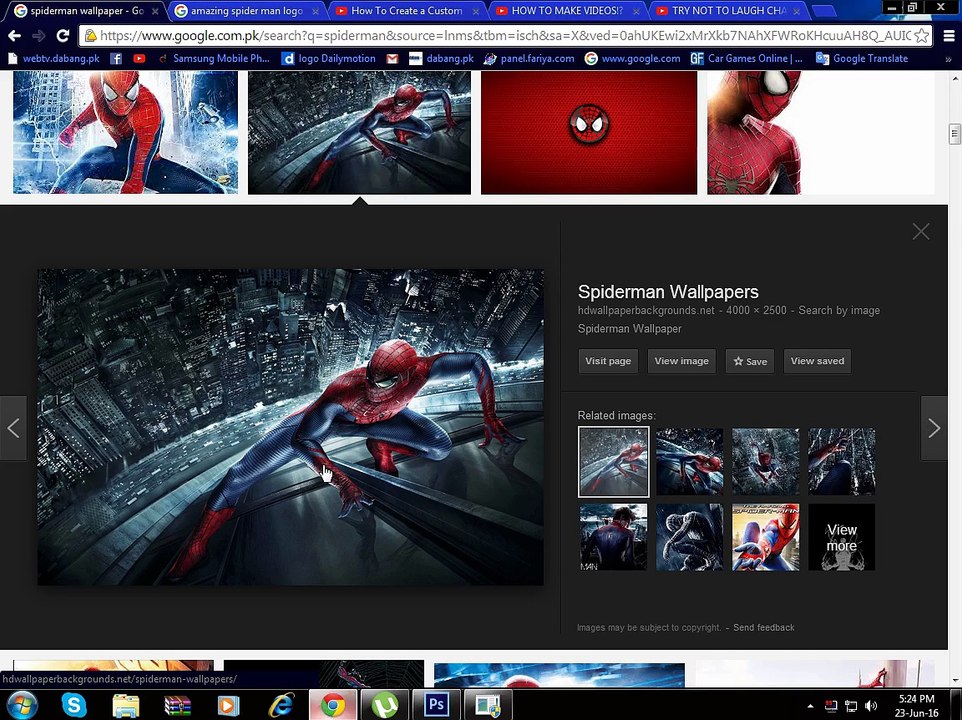The height and width of the screenshot is (720, 962).
Task: Open Google Translate bookmark
Action: pos(861,59)
